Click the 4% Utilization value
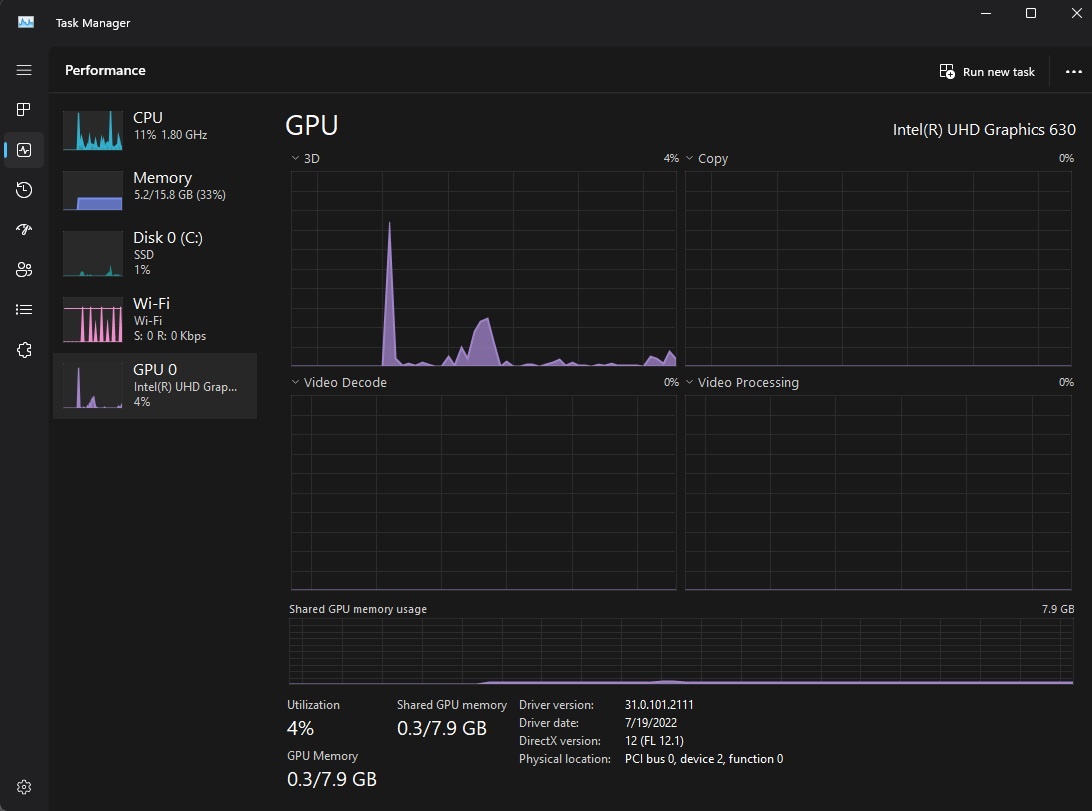1092x811 pixels. (x=300, y=728)
